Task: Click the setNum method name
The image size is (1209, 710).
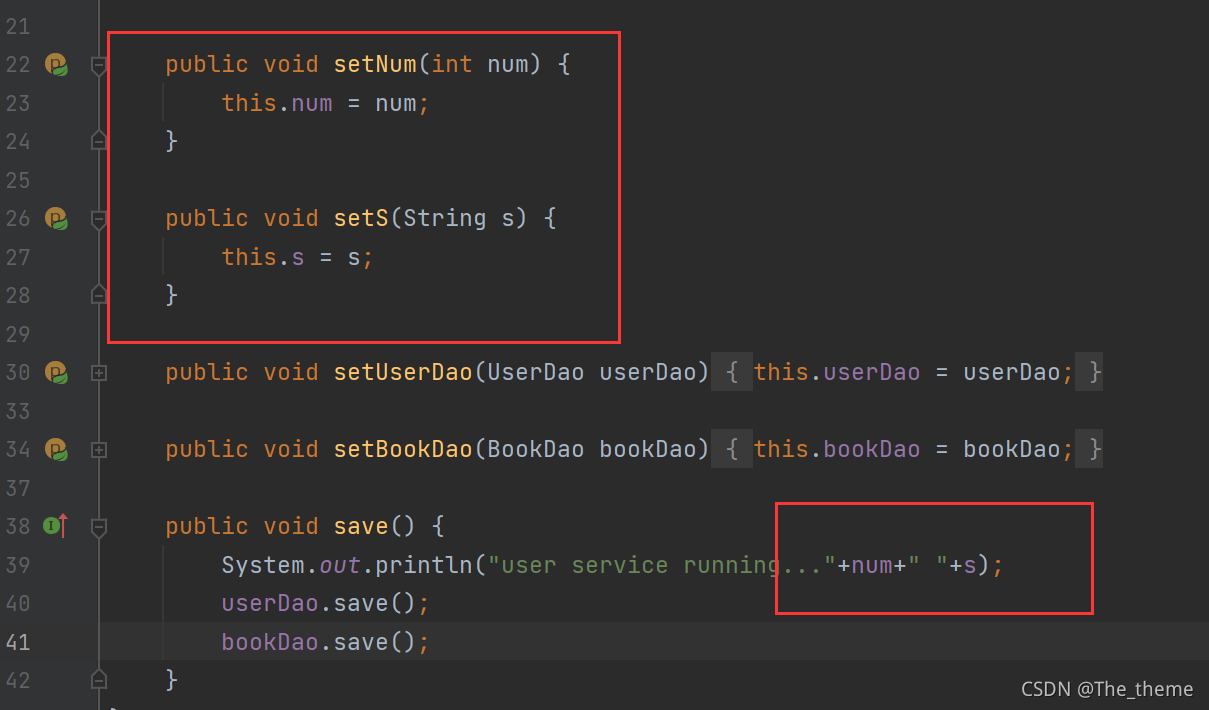Action: (x=375, y=65)
